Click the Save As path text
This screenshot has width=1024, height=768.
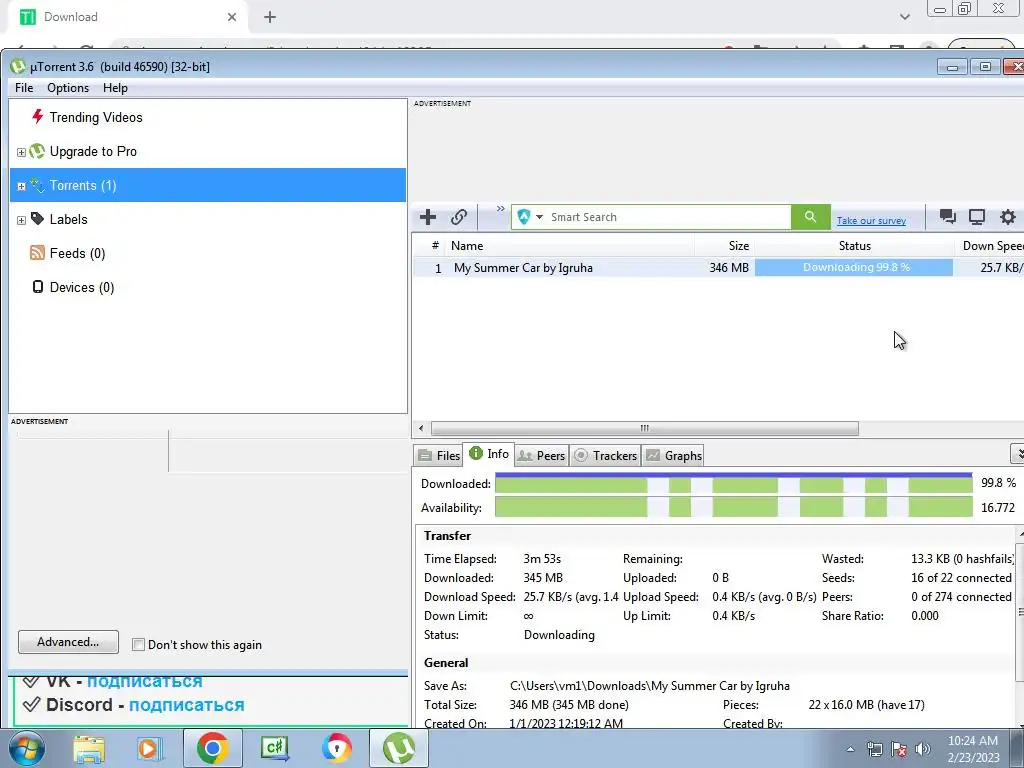click(650, 686)
